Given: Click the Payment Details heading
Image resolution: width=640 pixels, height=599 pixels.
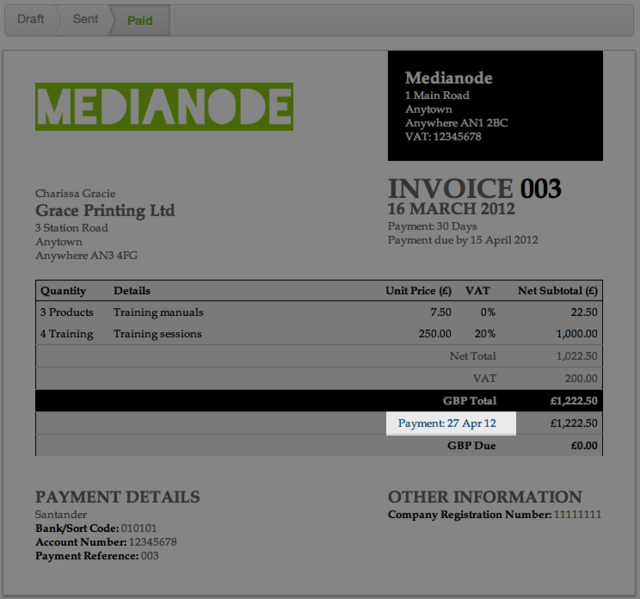Looking at the screenshot, I should tap(117, 497).
